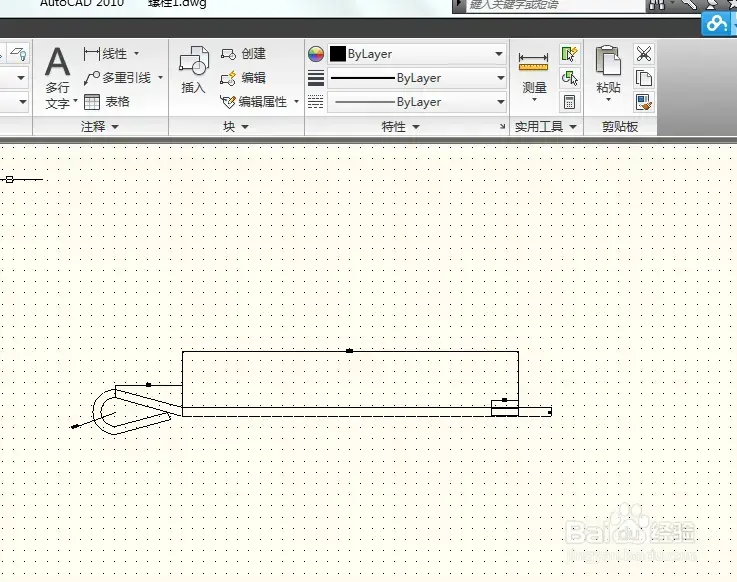
Task: Click the layer lightbulb icon at ribbon left
Action: [x=19, y=54]
